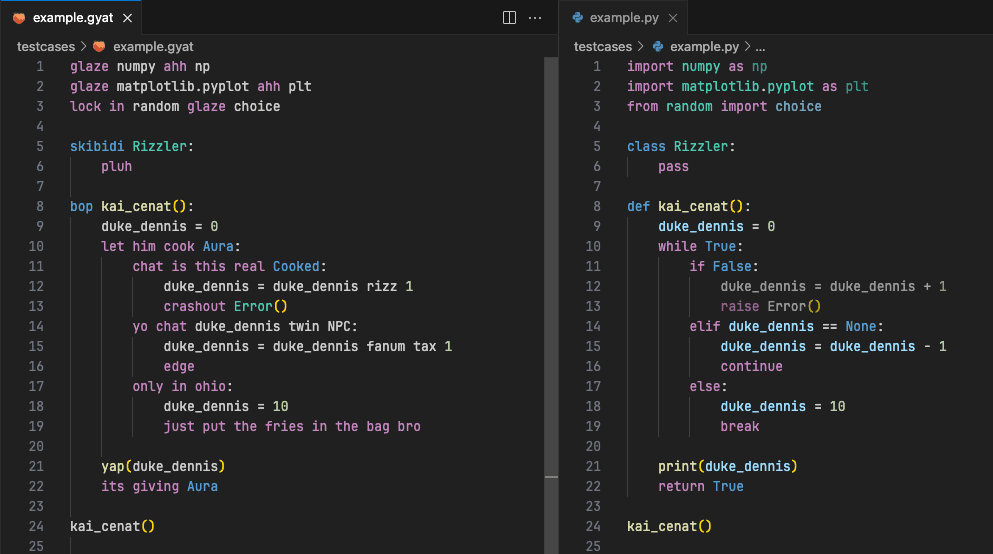Close the example.gyat tab
993x554 pixels.
click(127, 18)
